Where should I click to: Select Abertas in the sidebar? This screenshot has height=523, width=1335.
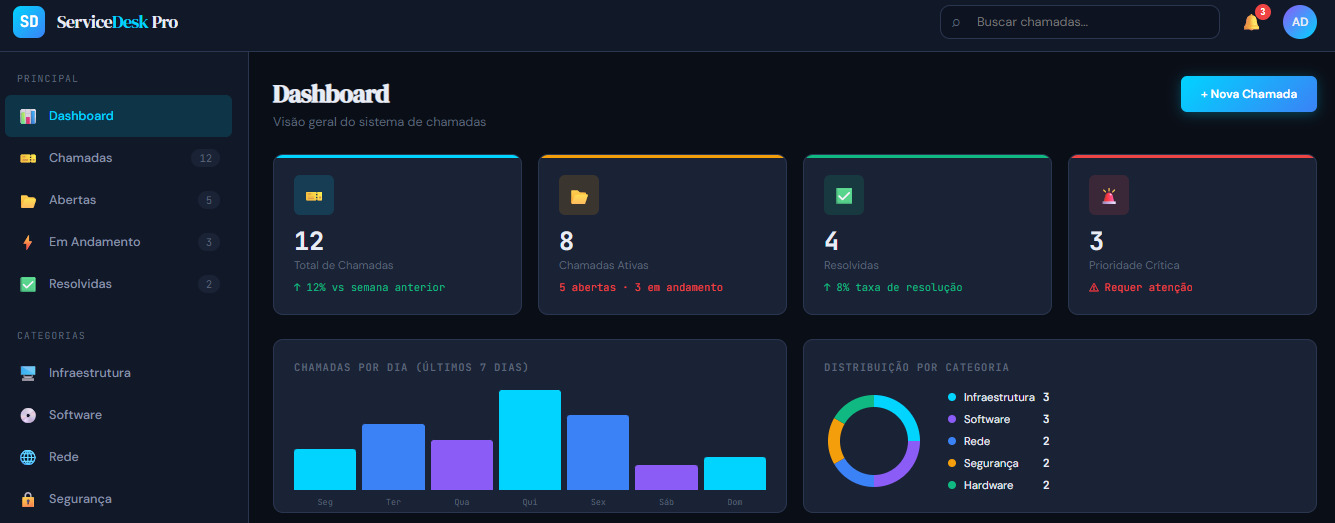coord(119,200)
